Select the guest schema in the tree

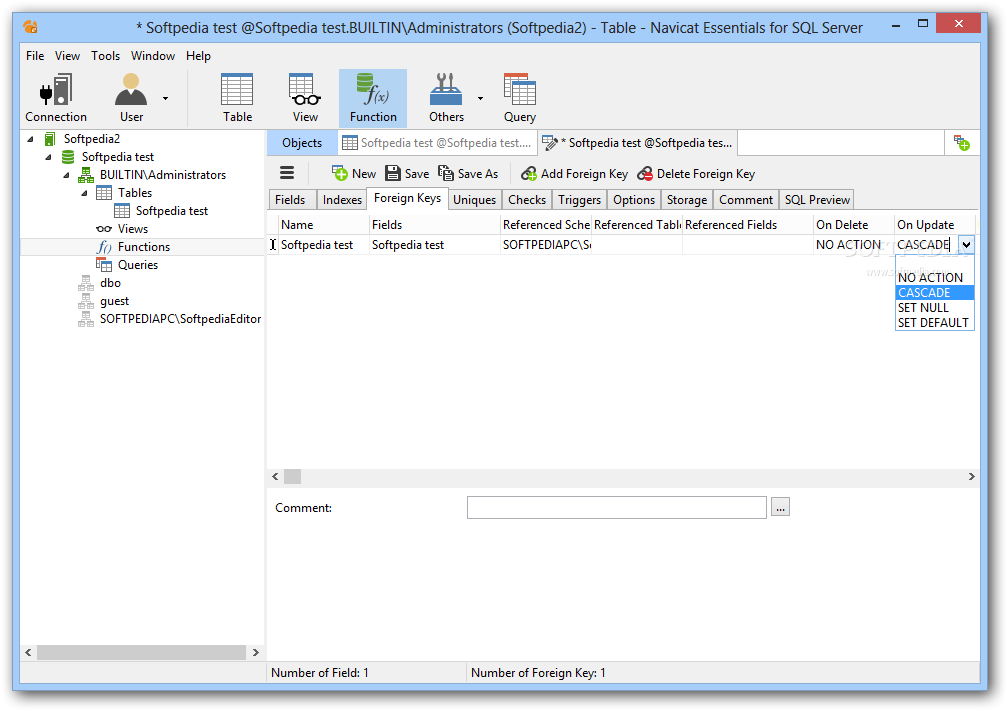(x=114, y=301)
